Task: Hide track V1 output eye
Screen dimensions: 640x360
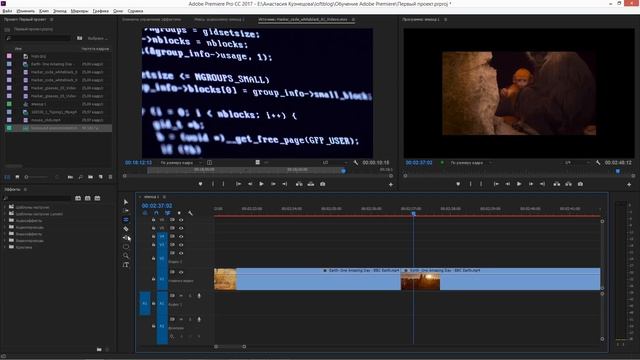Action: coord(181,272)
